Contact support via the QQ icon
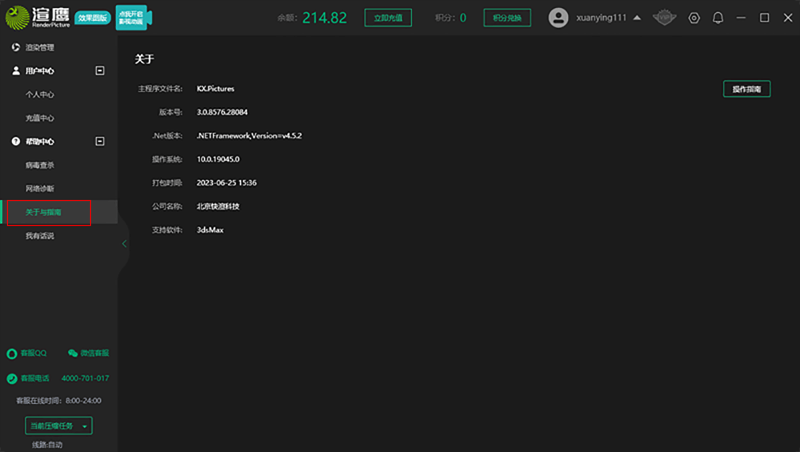The height and width of the screenshot is (452, 800). coord(13,353)
